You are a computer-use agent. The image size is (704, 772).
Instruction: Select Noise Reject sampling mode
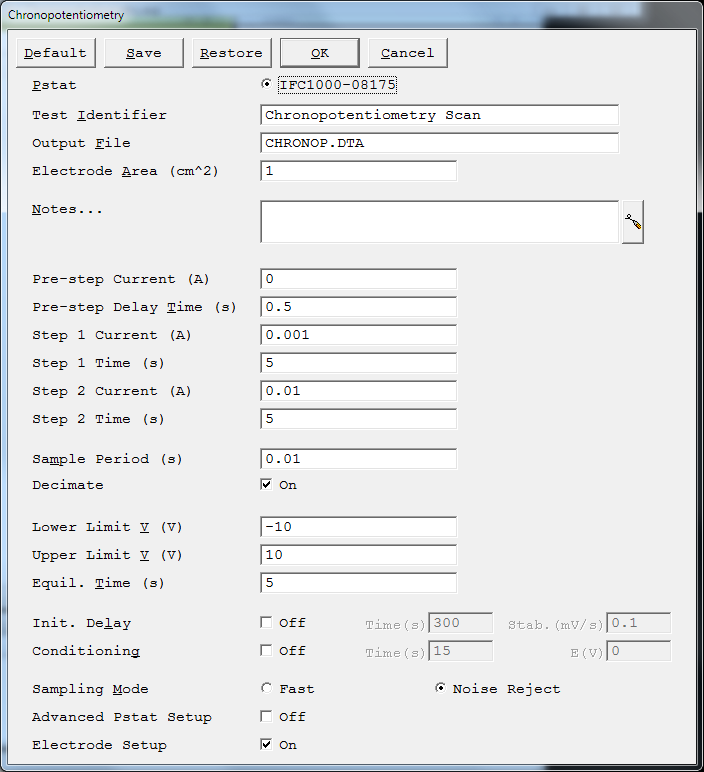(x=441, y=688)
